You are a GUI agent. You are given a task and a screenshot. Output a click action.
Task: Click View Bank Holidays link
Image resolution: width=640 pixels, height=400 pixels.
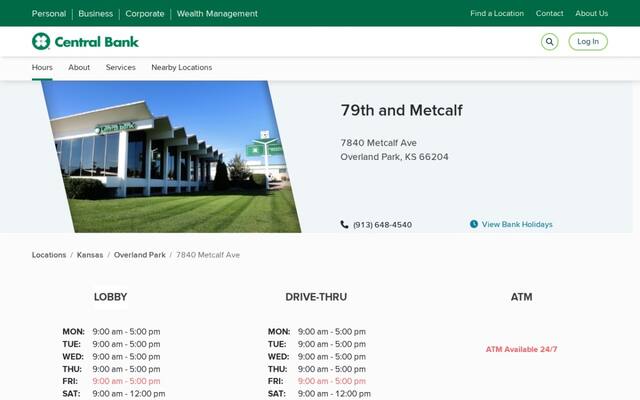point(517,224)
